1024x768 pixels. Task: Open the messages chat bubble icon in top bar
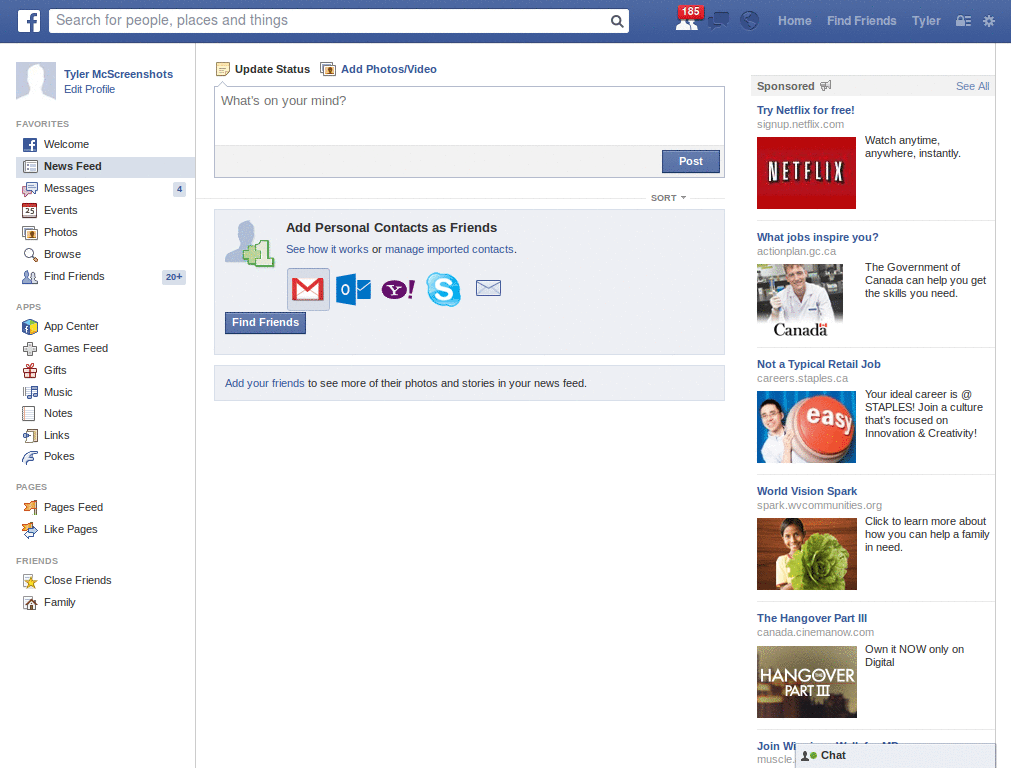pyautogui.click(x=718, y=21)
